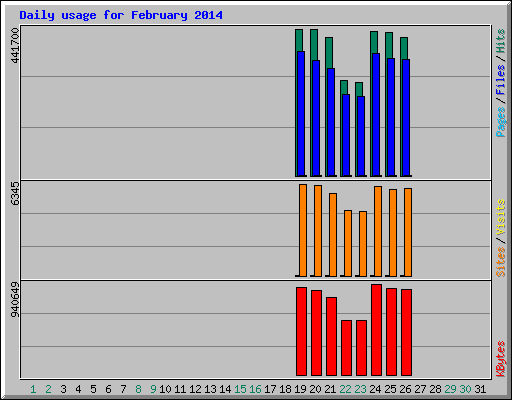The image size is (512, 400).
Task: Click day label 24 on the axis
Action: (375, 389)
